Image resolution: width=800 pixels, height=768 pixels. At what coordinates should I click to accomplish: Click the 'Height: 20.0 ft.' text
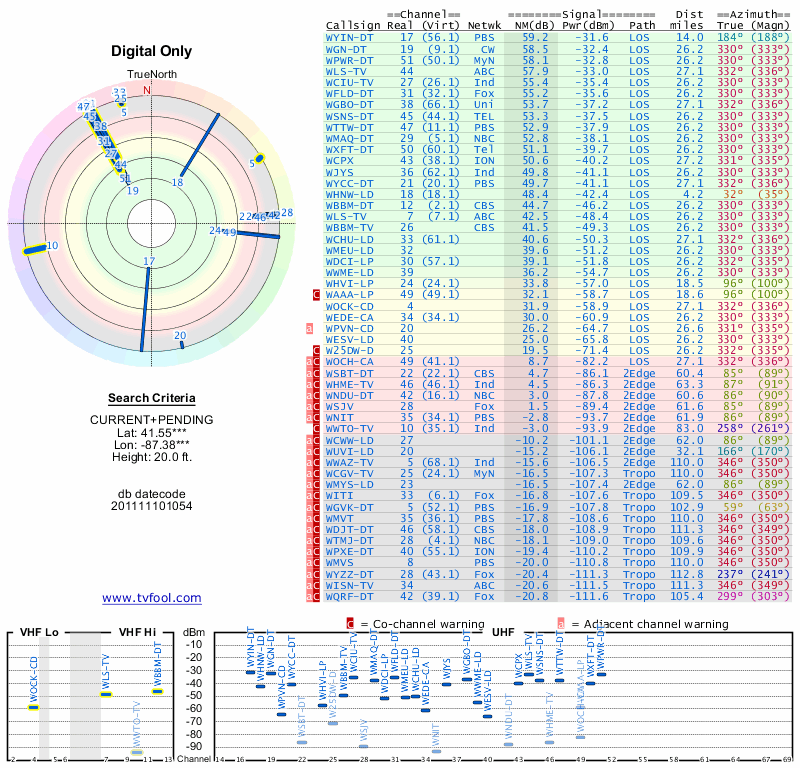[152, 457]
